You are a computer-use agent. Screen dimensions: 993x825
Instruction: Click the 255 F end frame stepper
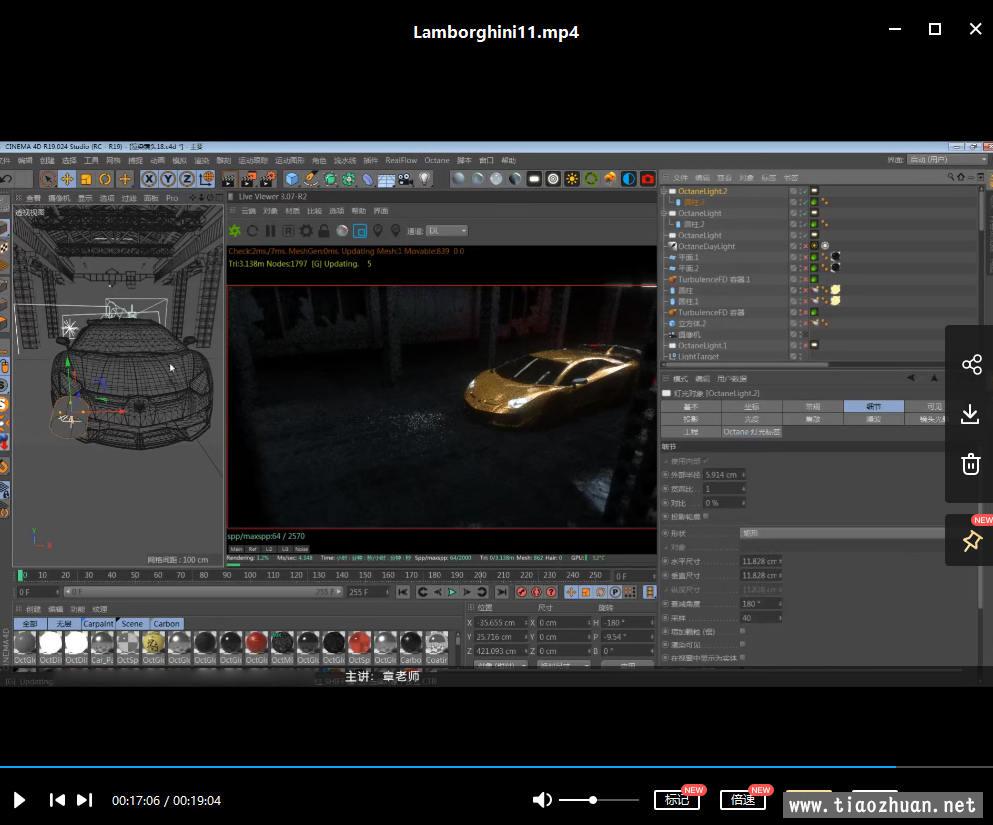click(388, 592)
